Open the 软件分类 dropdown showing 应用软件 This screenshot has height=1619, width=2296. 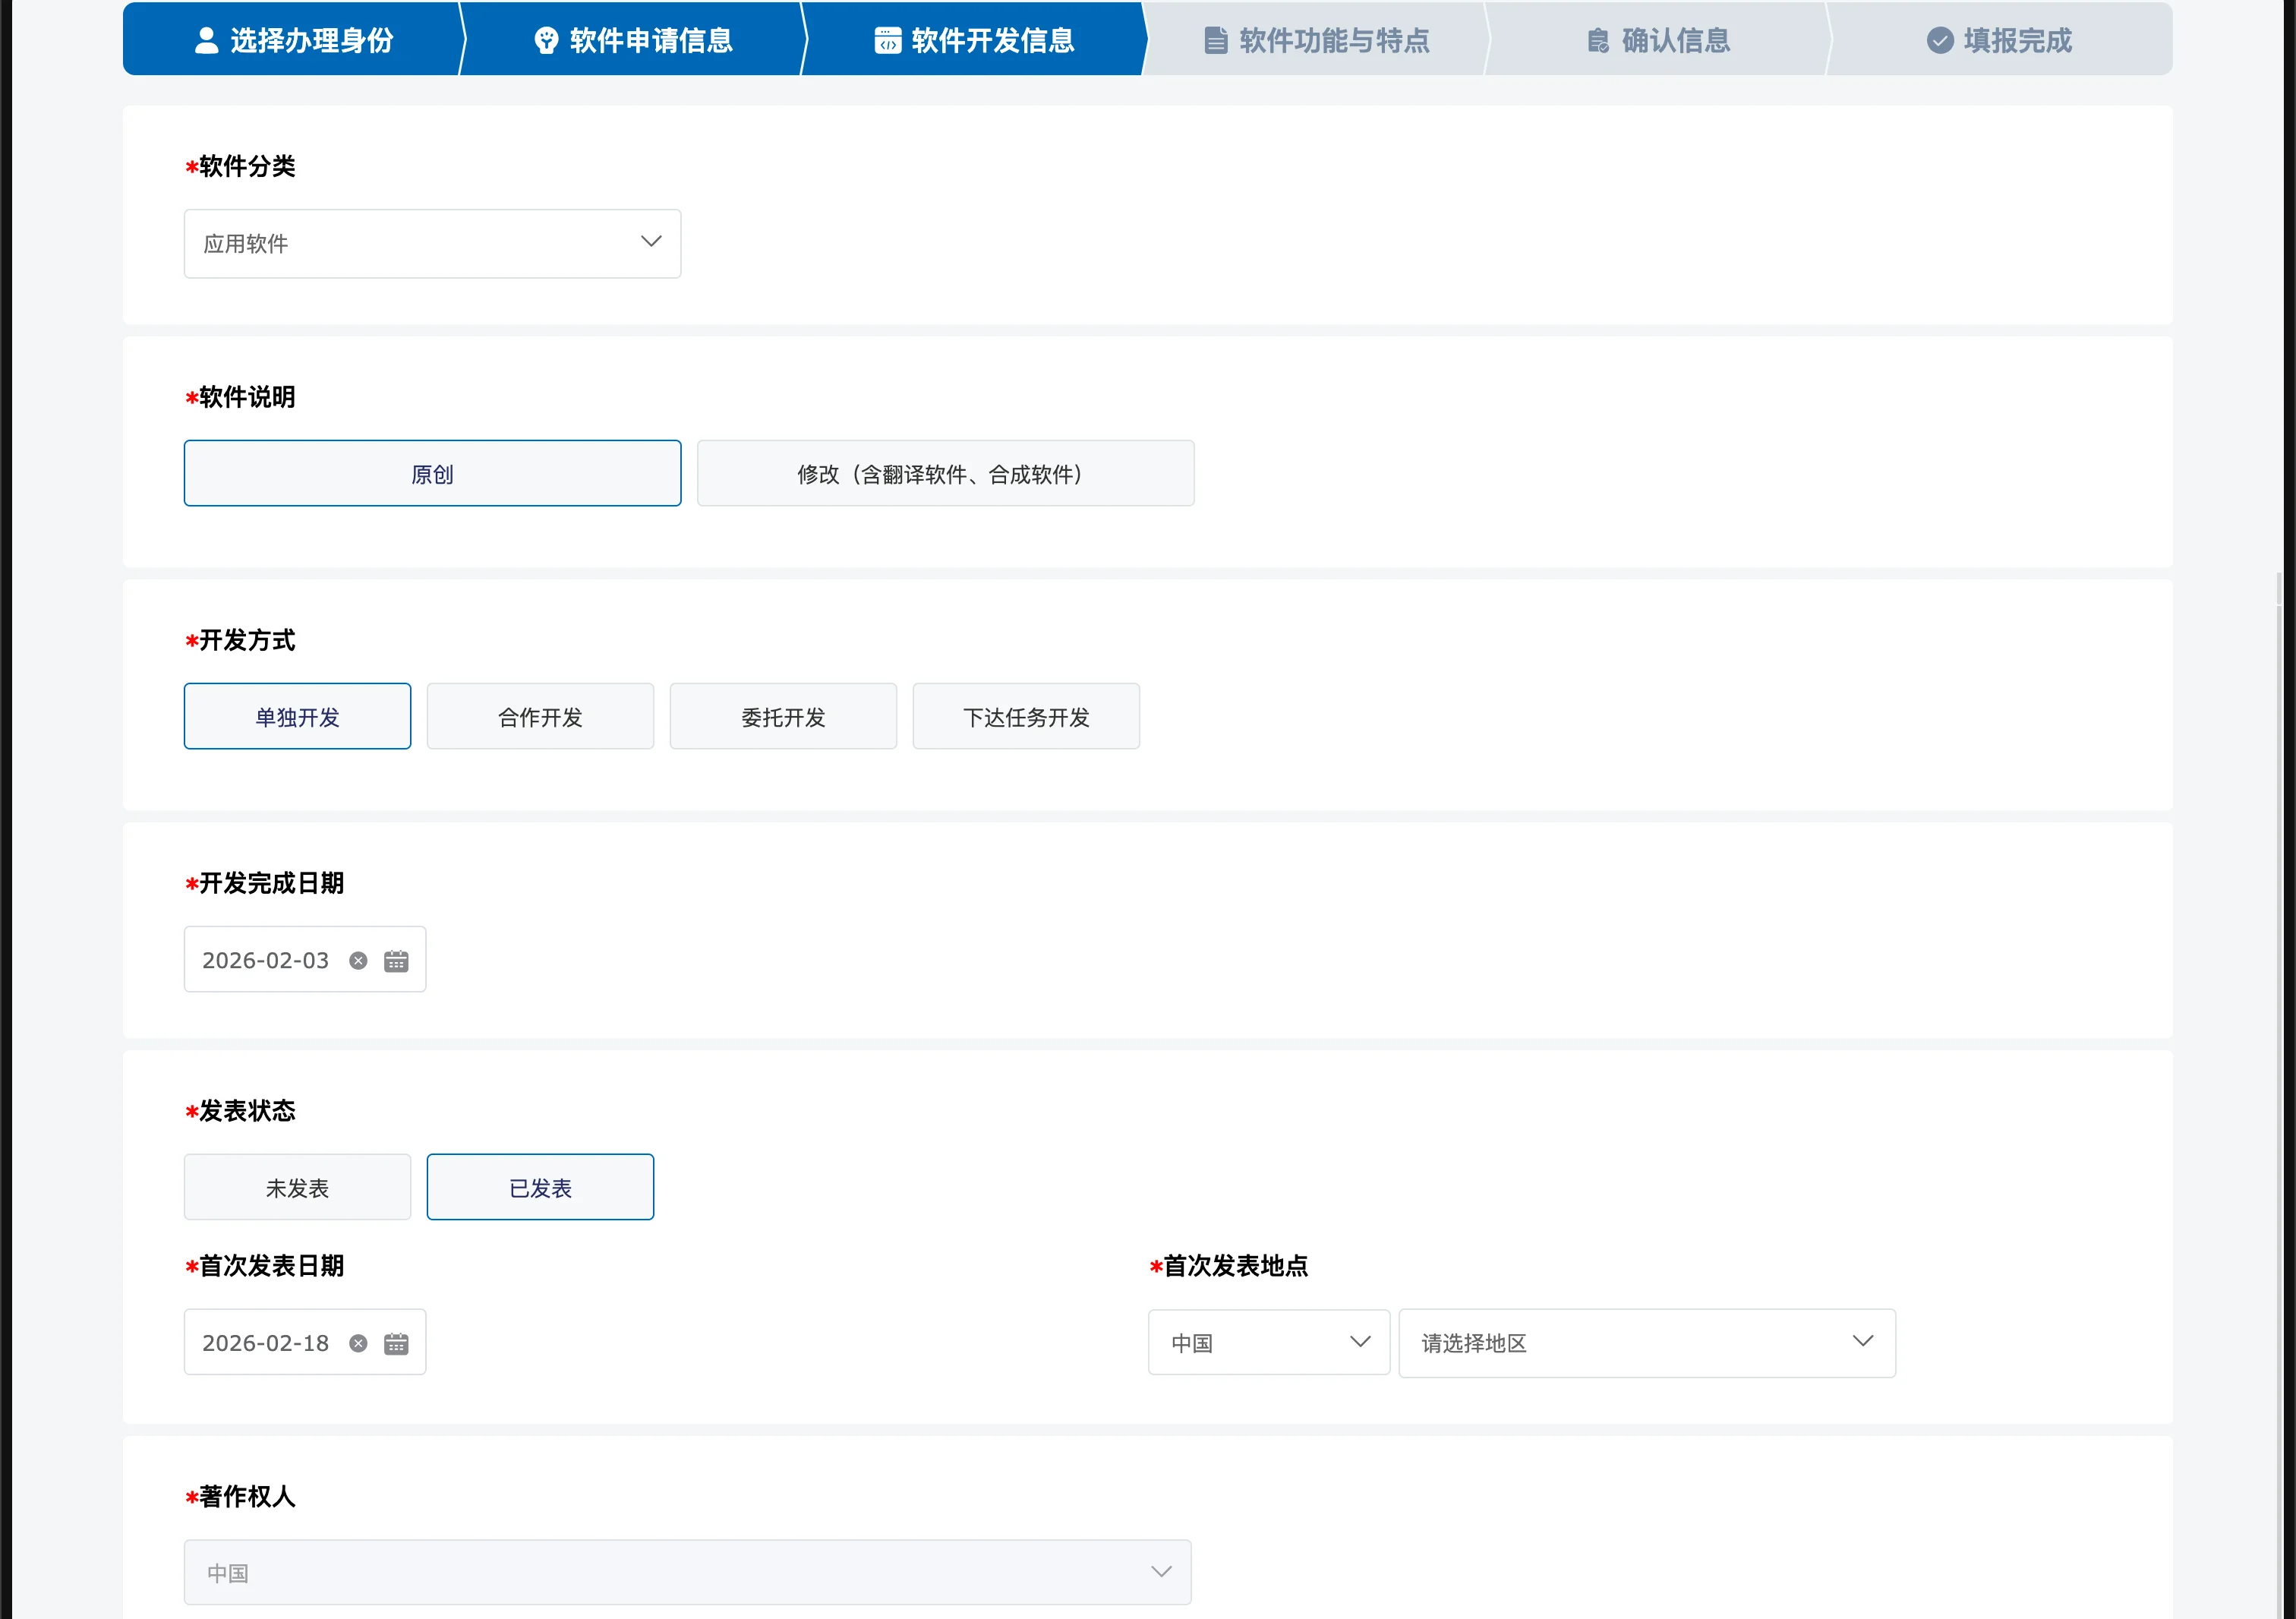pos(432,244)
